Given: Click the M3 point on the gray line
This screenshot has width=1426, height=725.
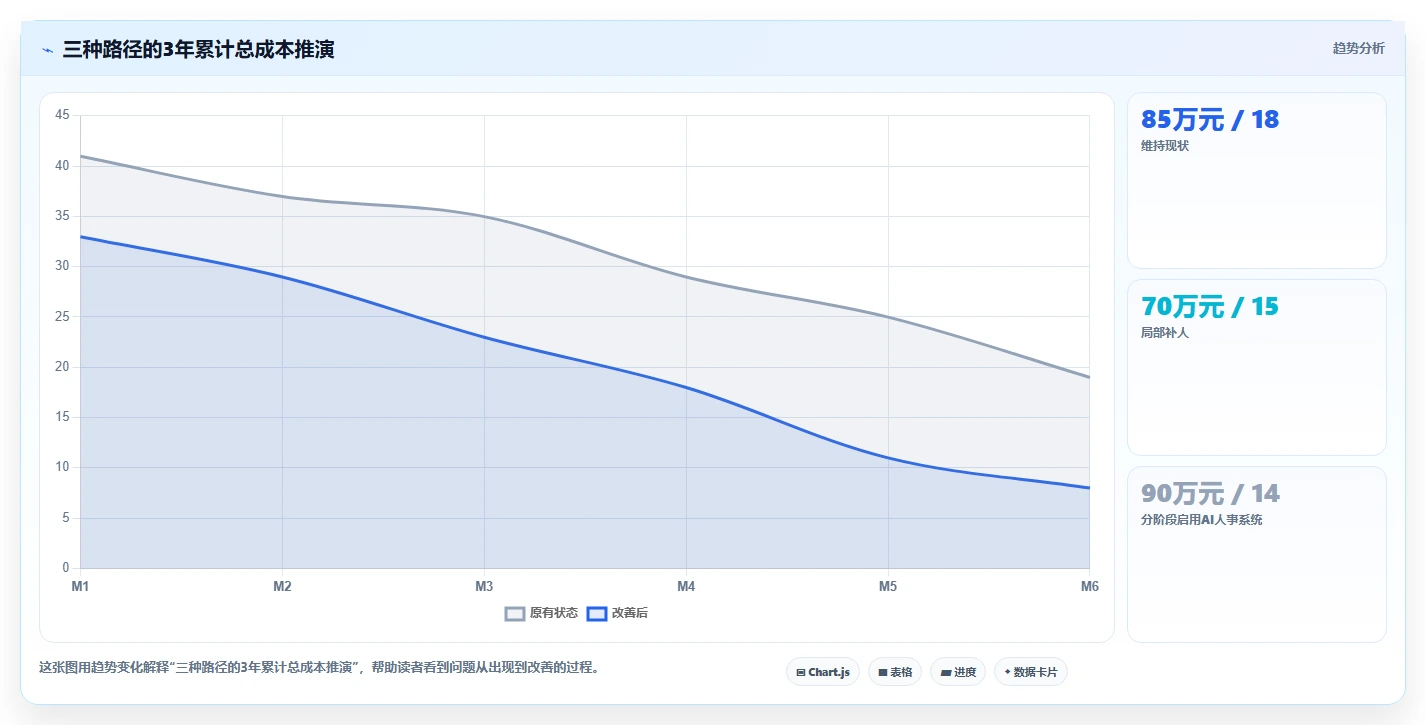Looking at the screenshot, I should (484, 216).
